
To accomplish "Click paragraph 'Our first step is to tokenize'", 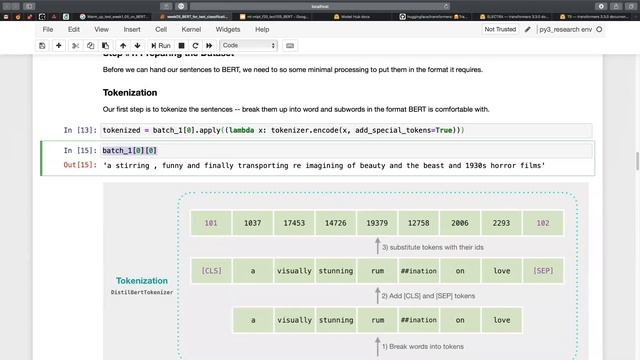I will pyautogui.click(x=296, y=109).
